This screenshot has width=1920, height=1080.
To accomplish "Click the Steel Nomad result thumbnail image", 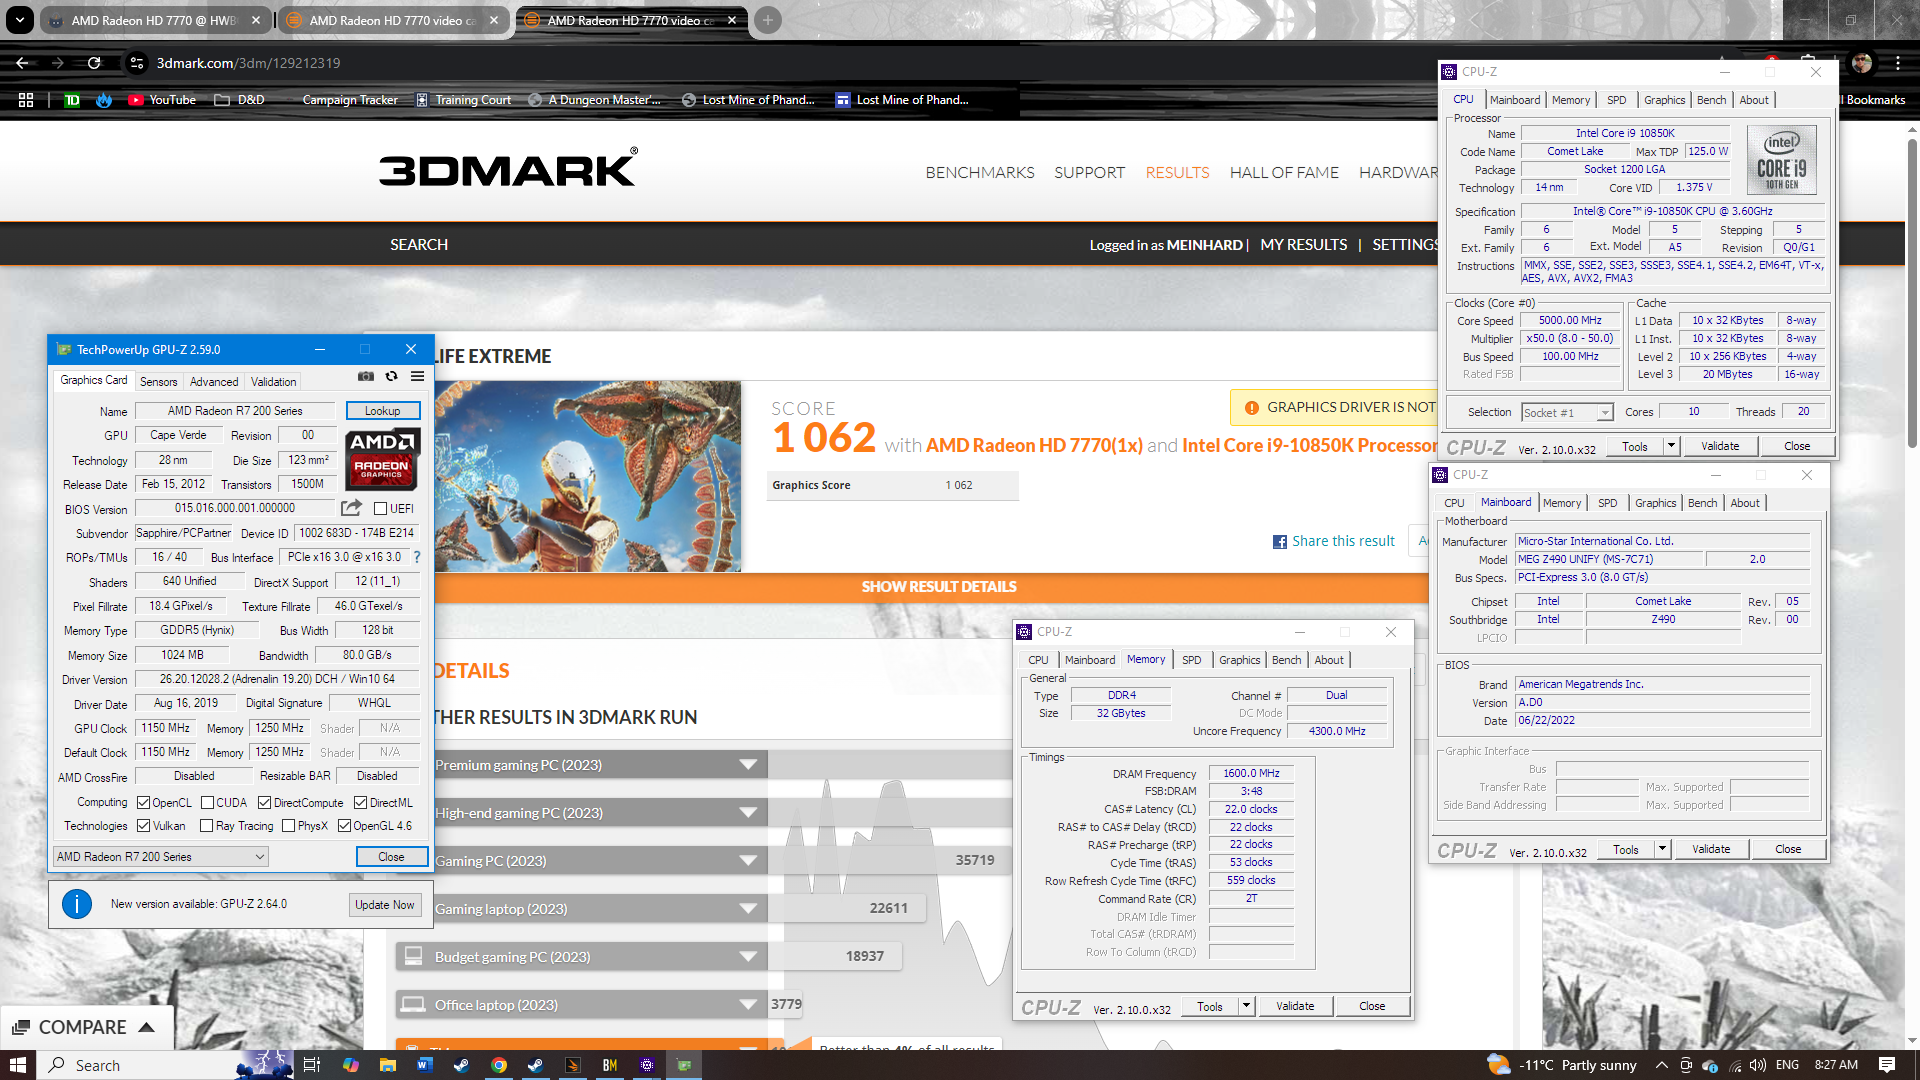I will (x=588, y=476).
